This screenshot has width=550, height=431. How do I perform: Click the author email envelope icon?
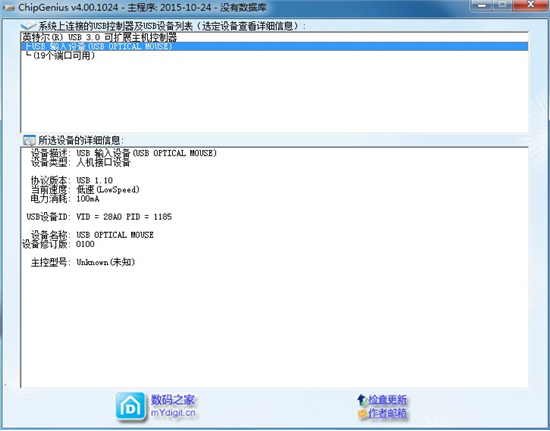[362, 413]
